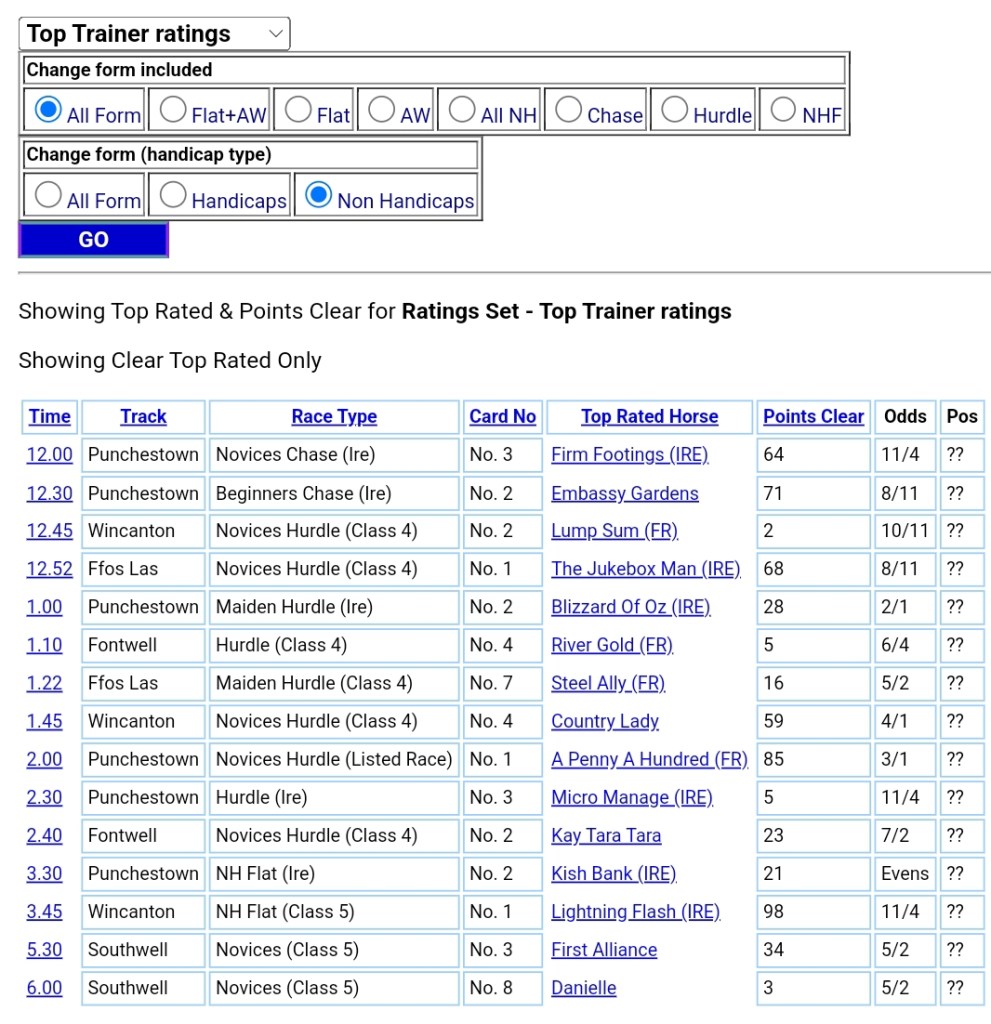
Task: Click the Card No column header
Action: 502,417
